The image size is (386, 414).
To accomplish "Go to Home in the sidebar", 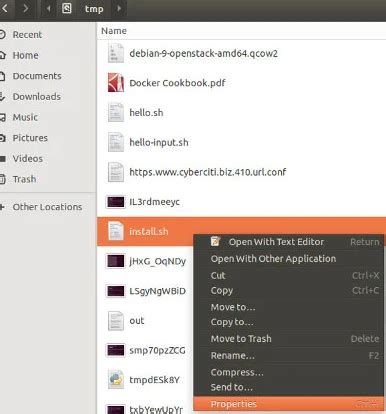I will click(x=25, y=55).
